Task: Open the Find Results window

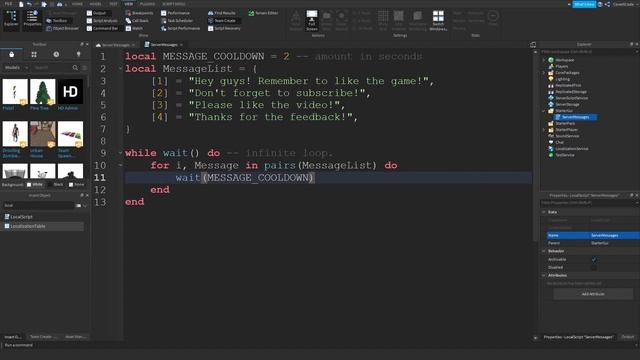Action: pyautogui.click(x=222, y=13)
